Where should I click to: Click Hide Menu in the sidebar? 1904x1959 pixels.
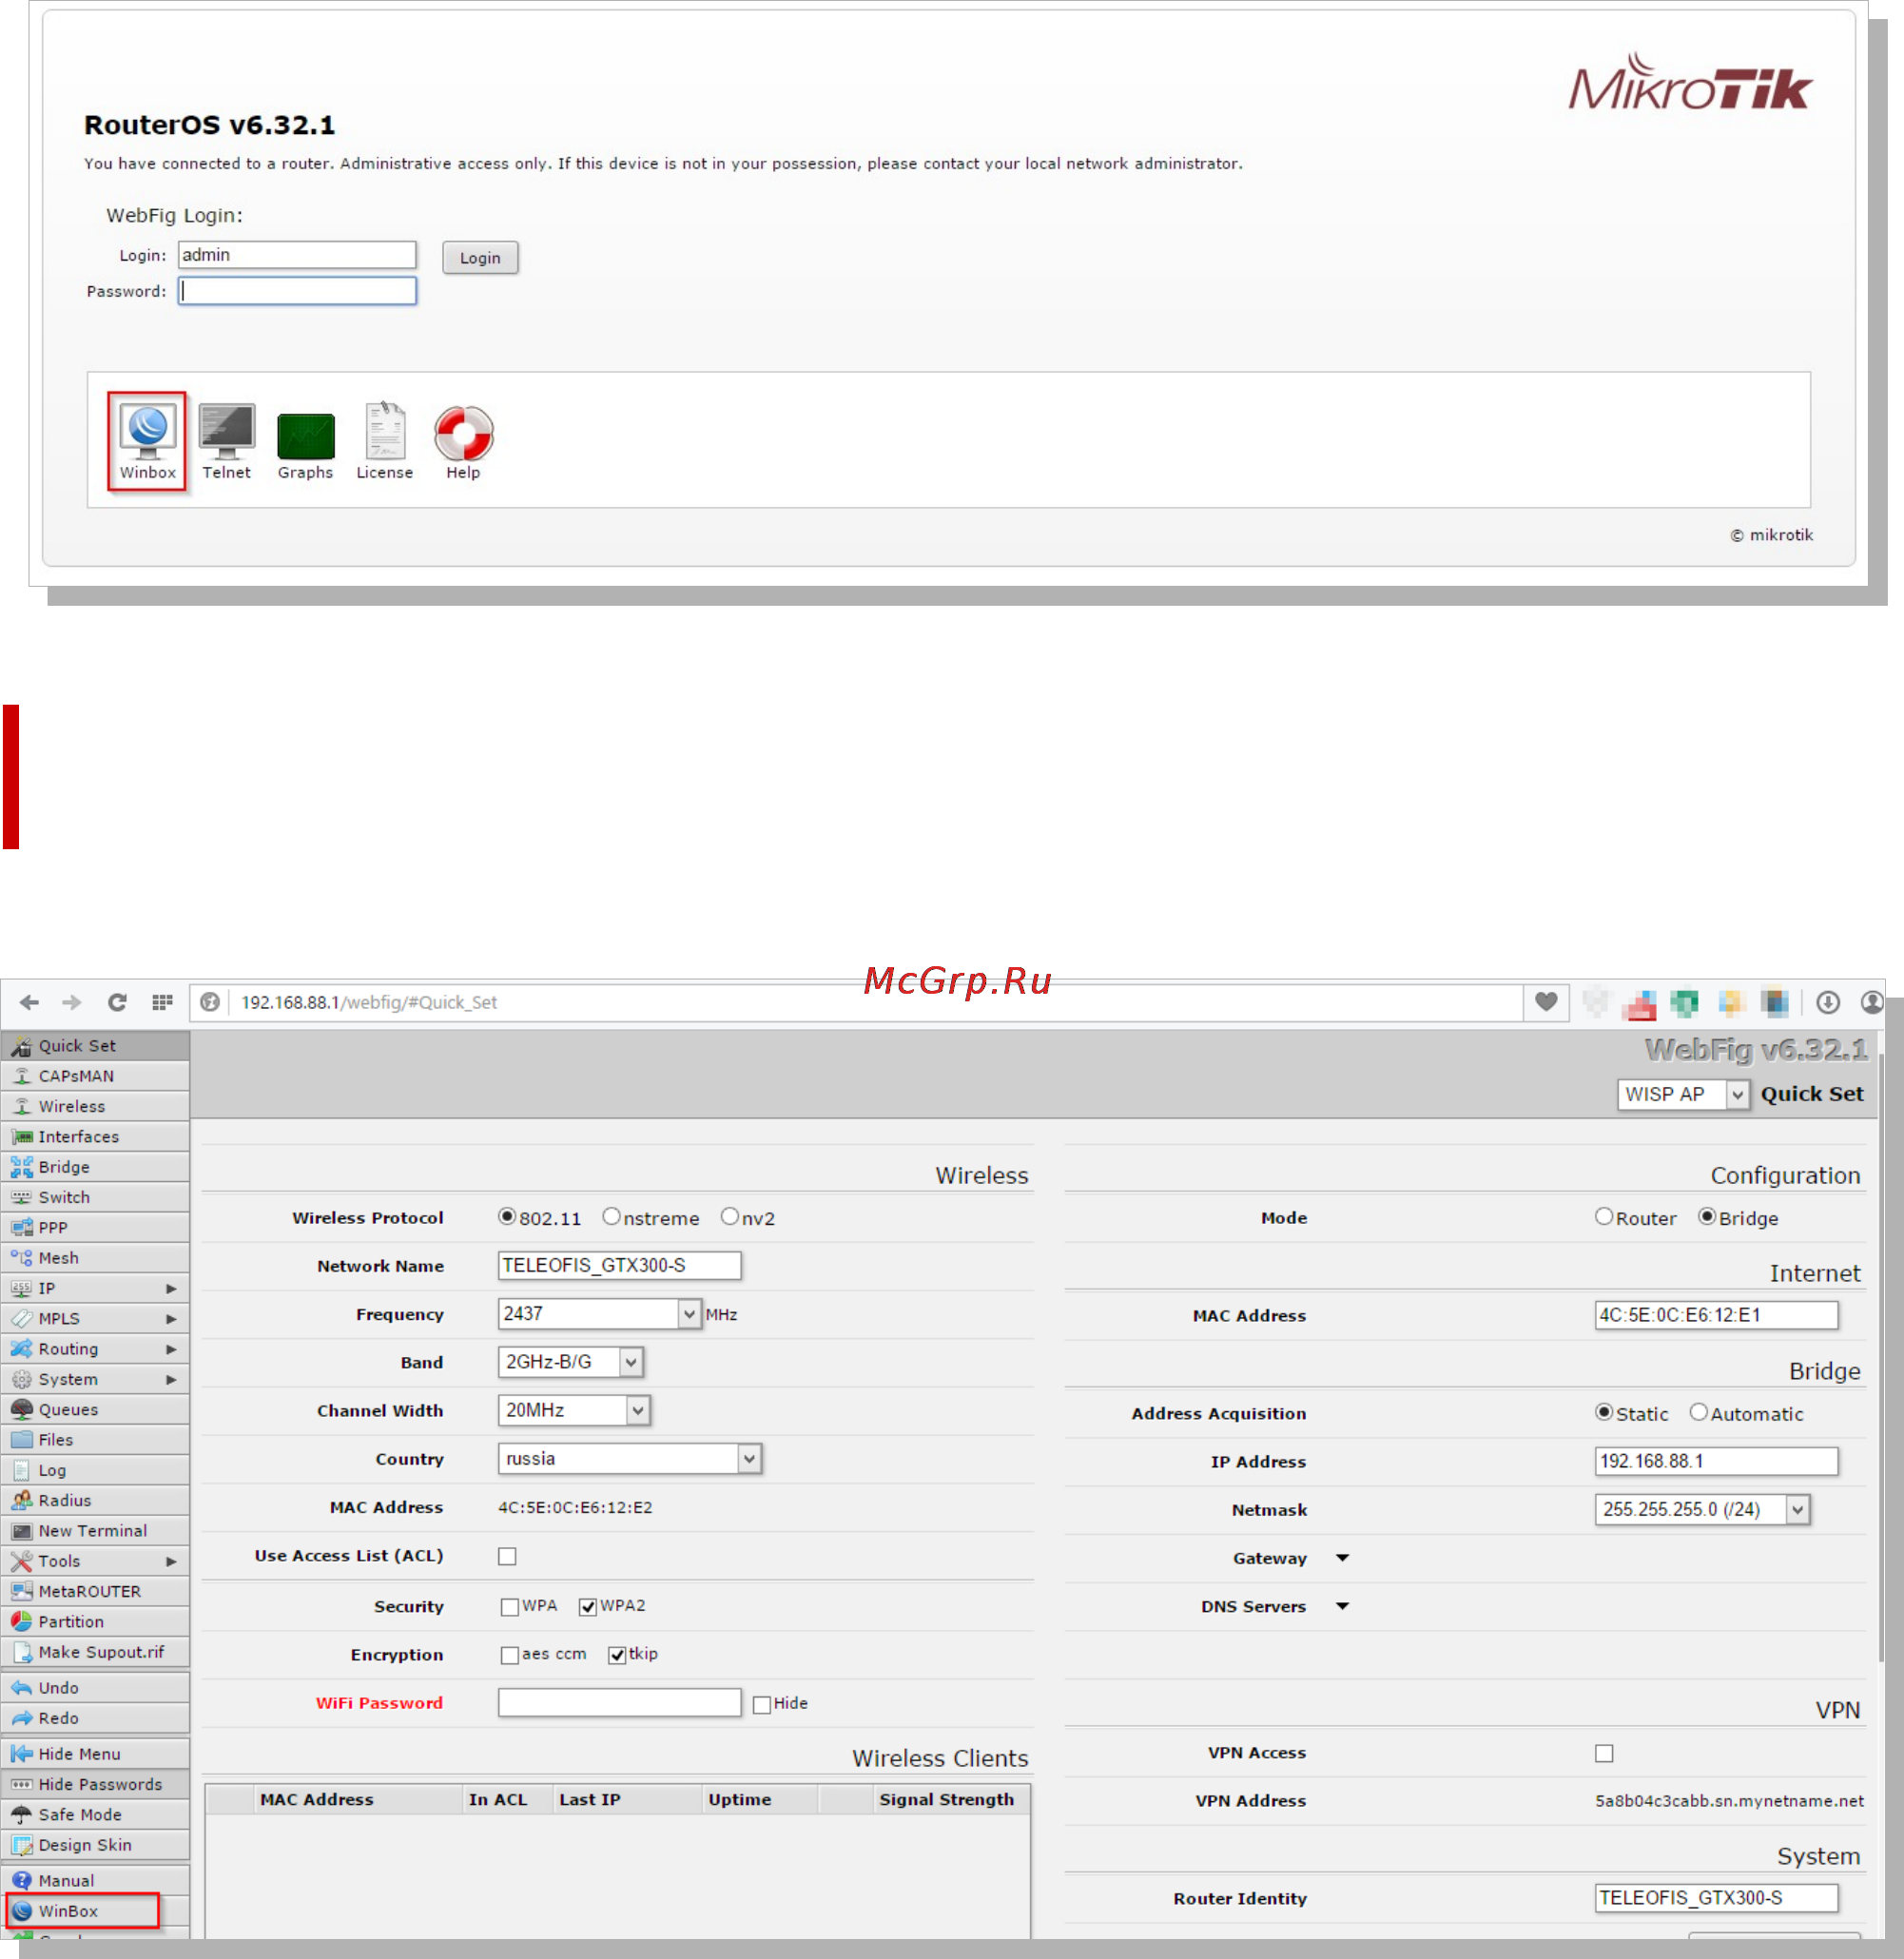point(95,1754)
